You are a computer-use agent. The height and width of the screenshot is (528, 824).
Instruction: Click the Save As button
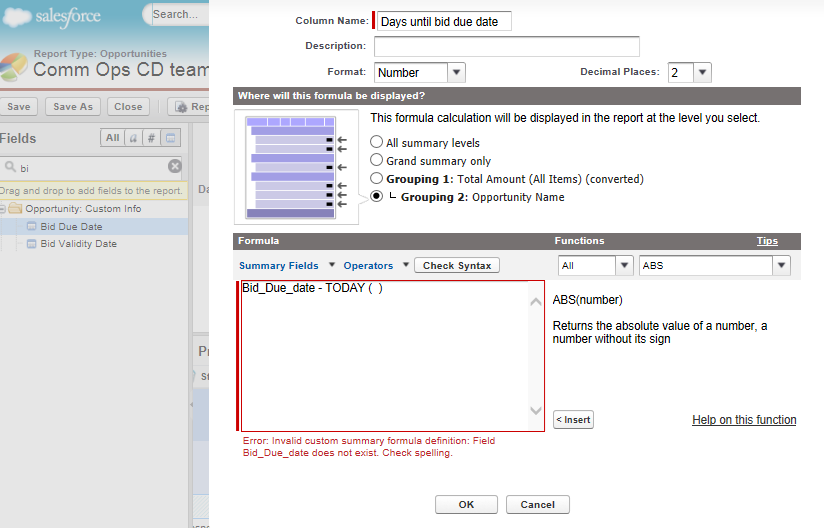coord(73,107)
